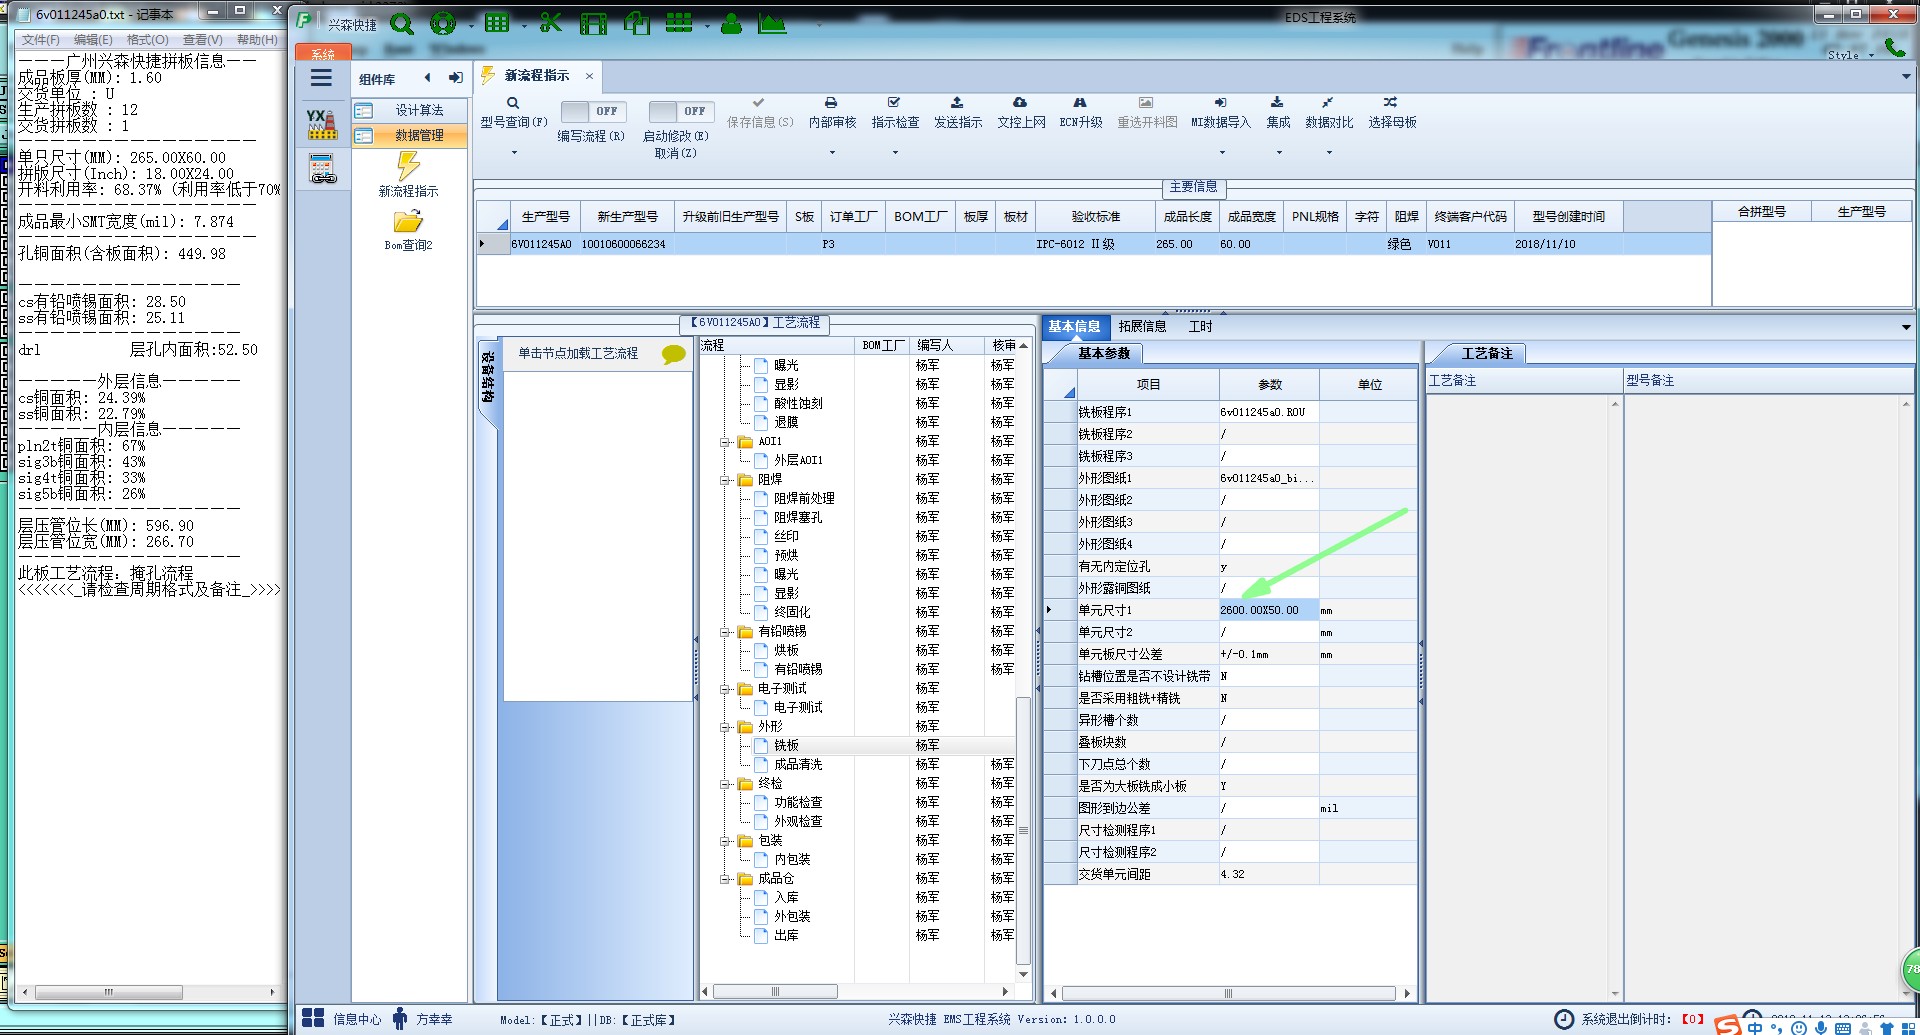Click the 单元尺寸1 value field
This screenshot has width=1920, height=1035.
click(x=1268, y=610)
